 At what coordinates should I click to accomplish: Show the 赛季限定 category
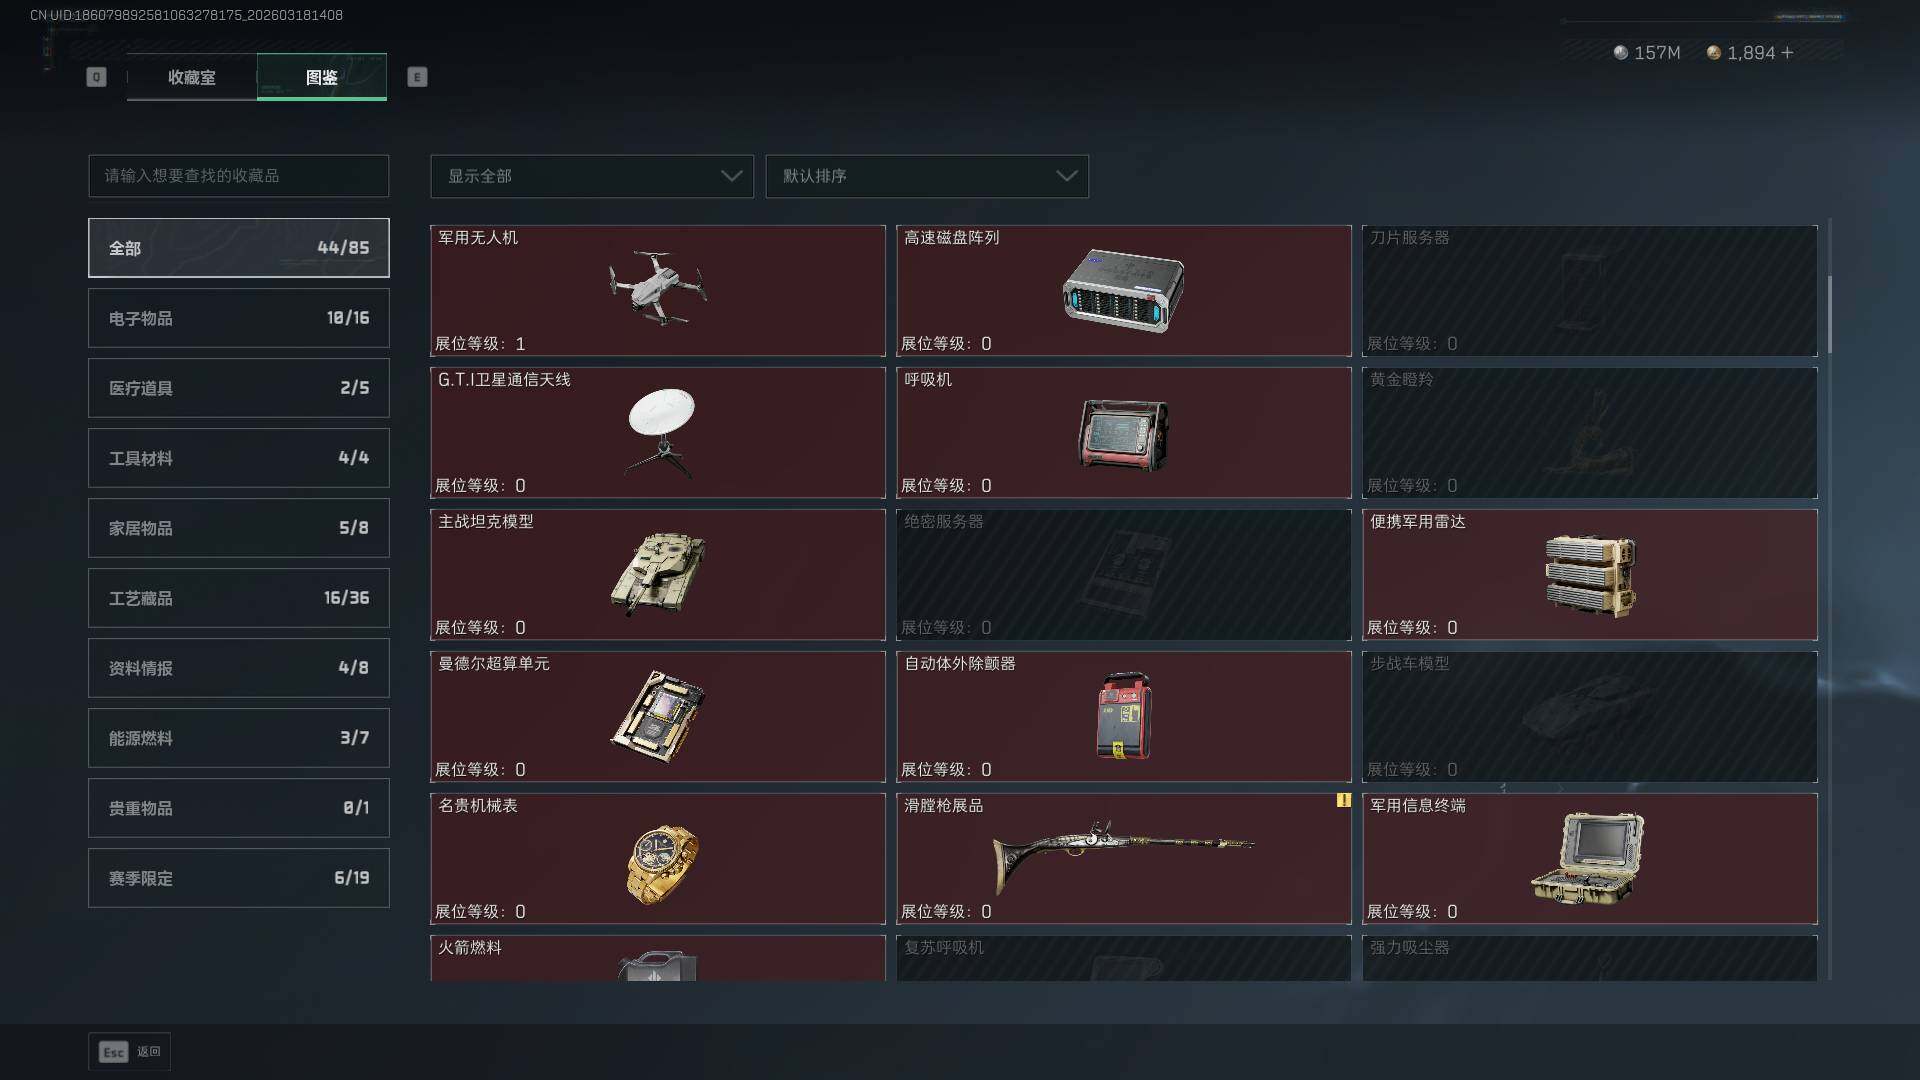[x=239, y=878]
